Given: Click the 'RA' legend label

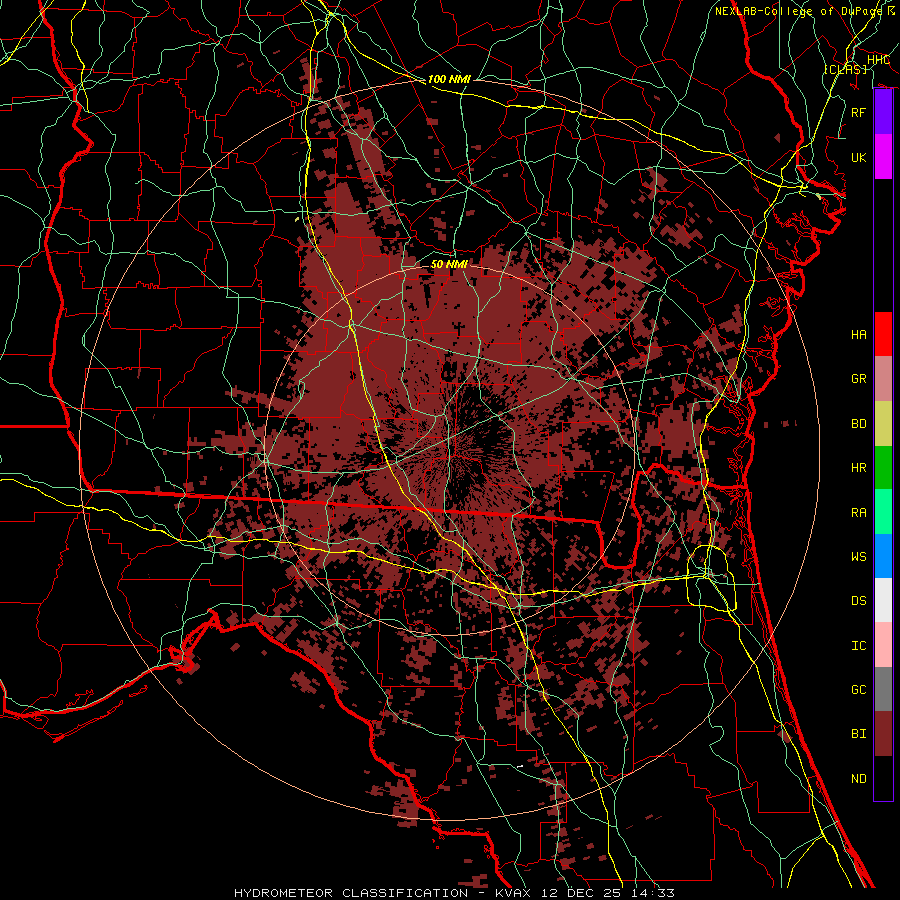Looking at the screenshot, I should click(x=858, y=513).
